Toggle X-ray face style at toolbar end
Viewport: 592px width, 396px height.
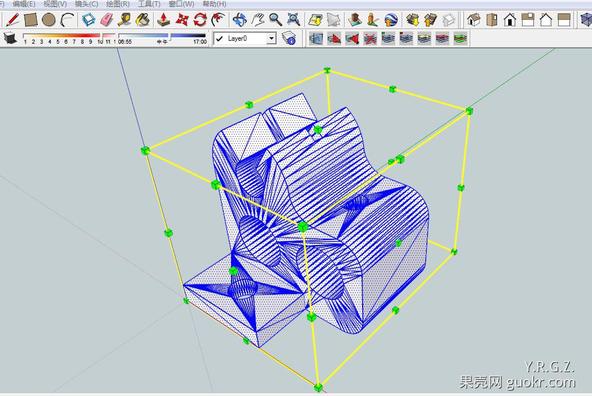pos(586,20)
